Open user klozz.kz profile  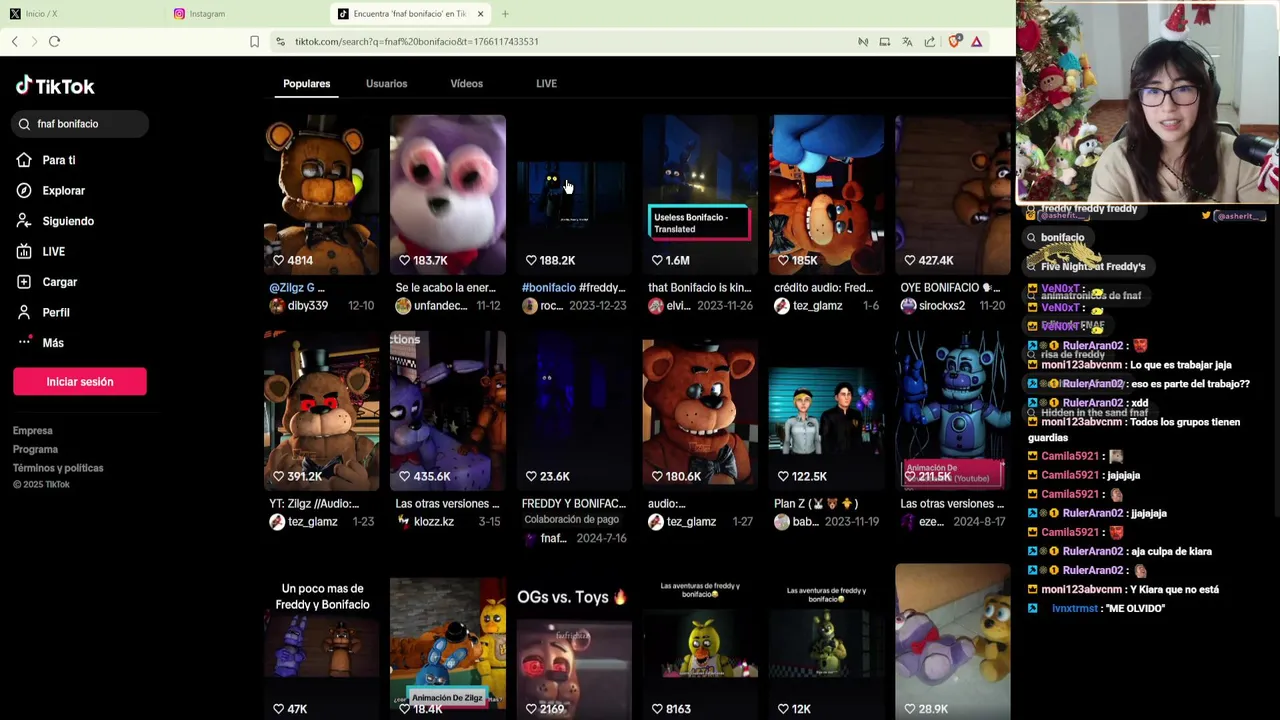click(434, 522)
